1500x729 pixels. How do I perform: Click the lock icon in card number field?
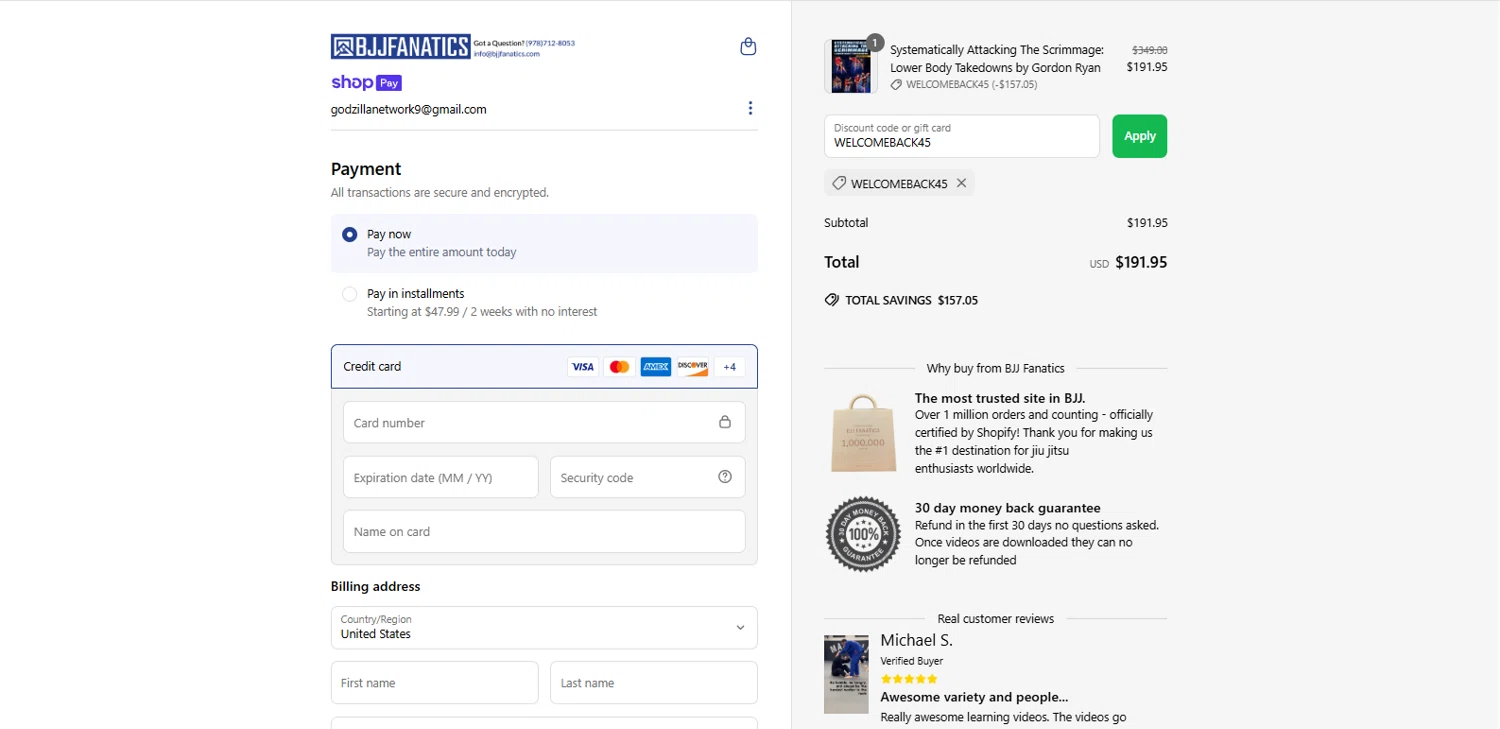pyautogui.click(x=725, y=422)
